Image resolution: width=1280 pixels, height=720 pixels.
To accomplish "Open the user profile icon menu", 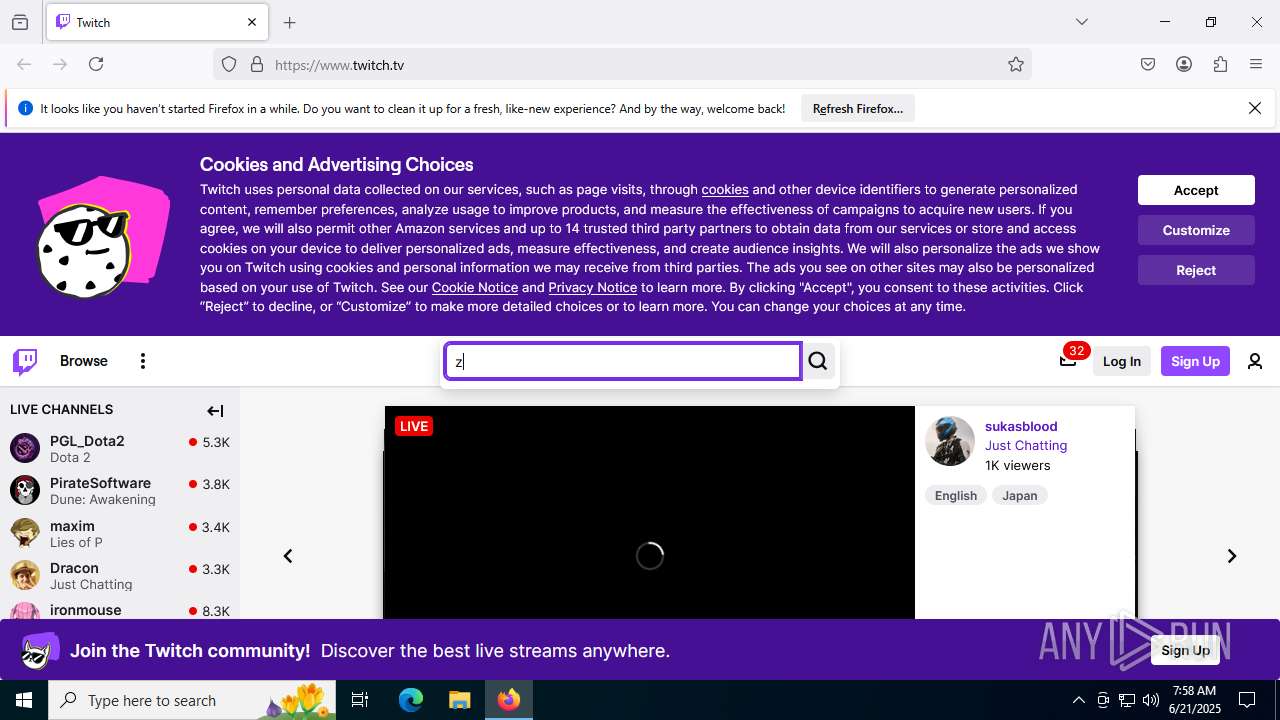I will point(1255,361).
